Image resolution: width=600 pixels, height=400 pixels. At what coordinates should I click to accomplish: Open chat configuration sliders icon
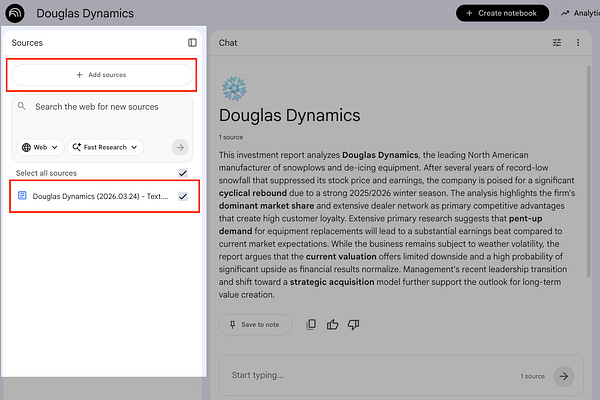click(557, 42)
